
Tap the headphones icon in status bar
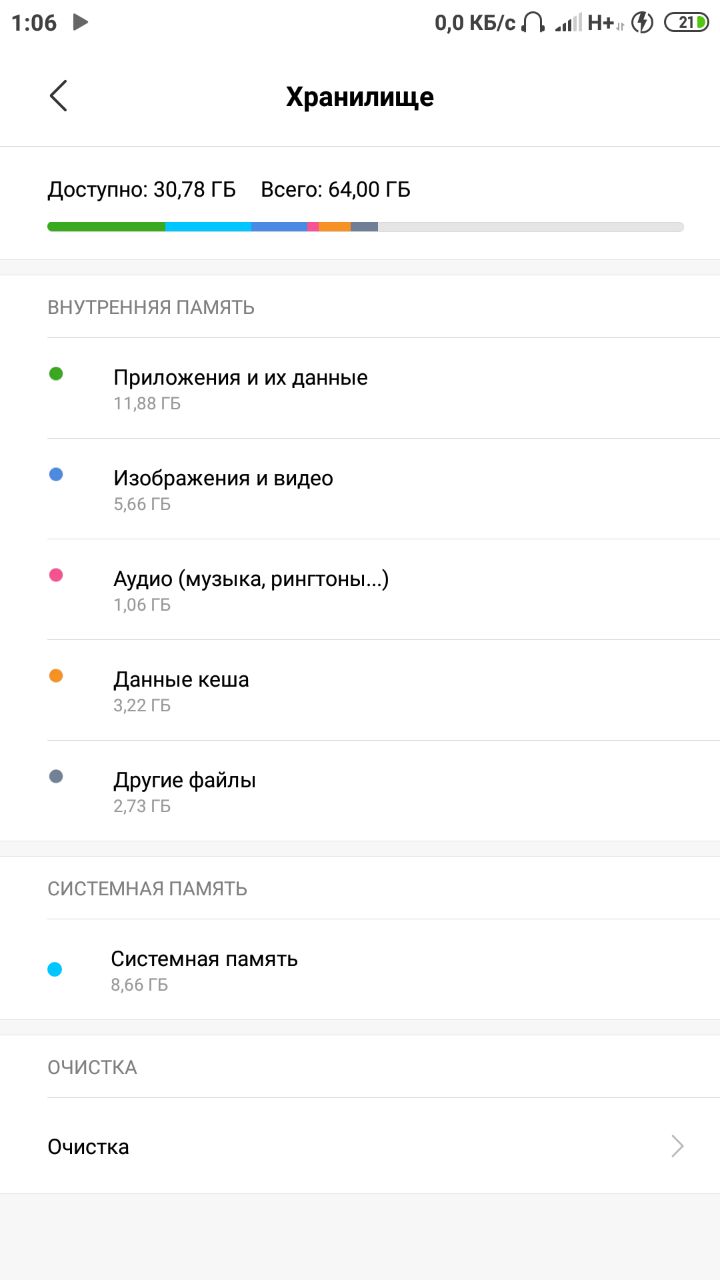pos(533,22)
